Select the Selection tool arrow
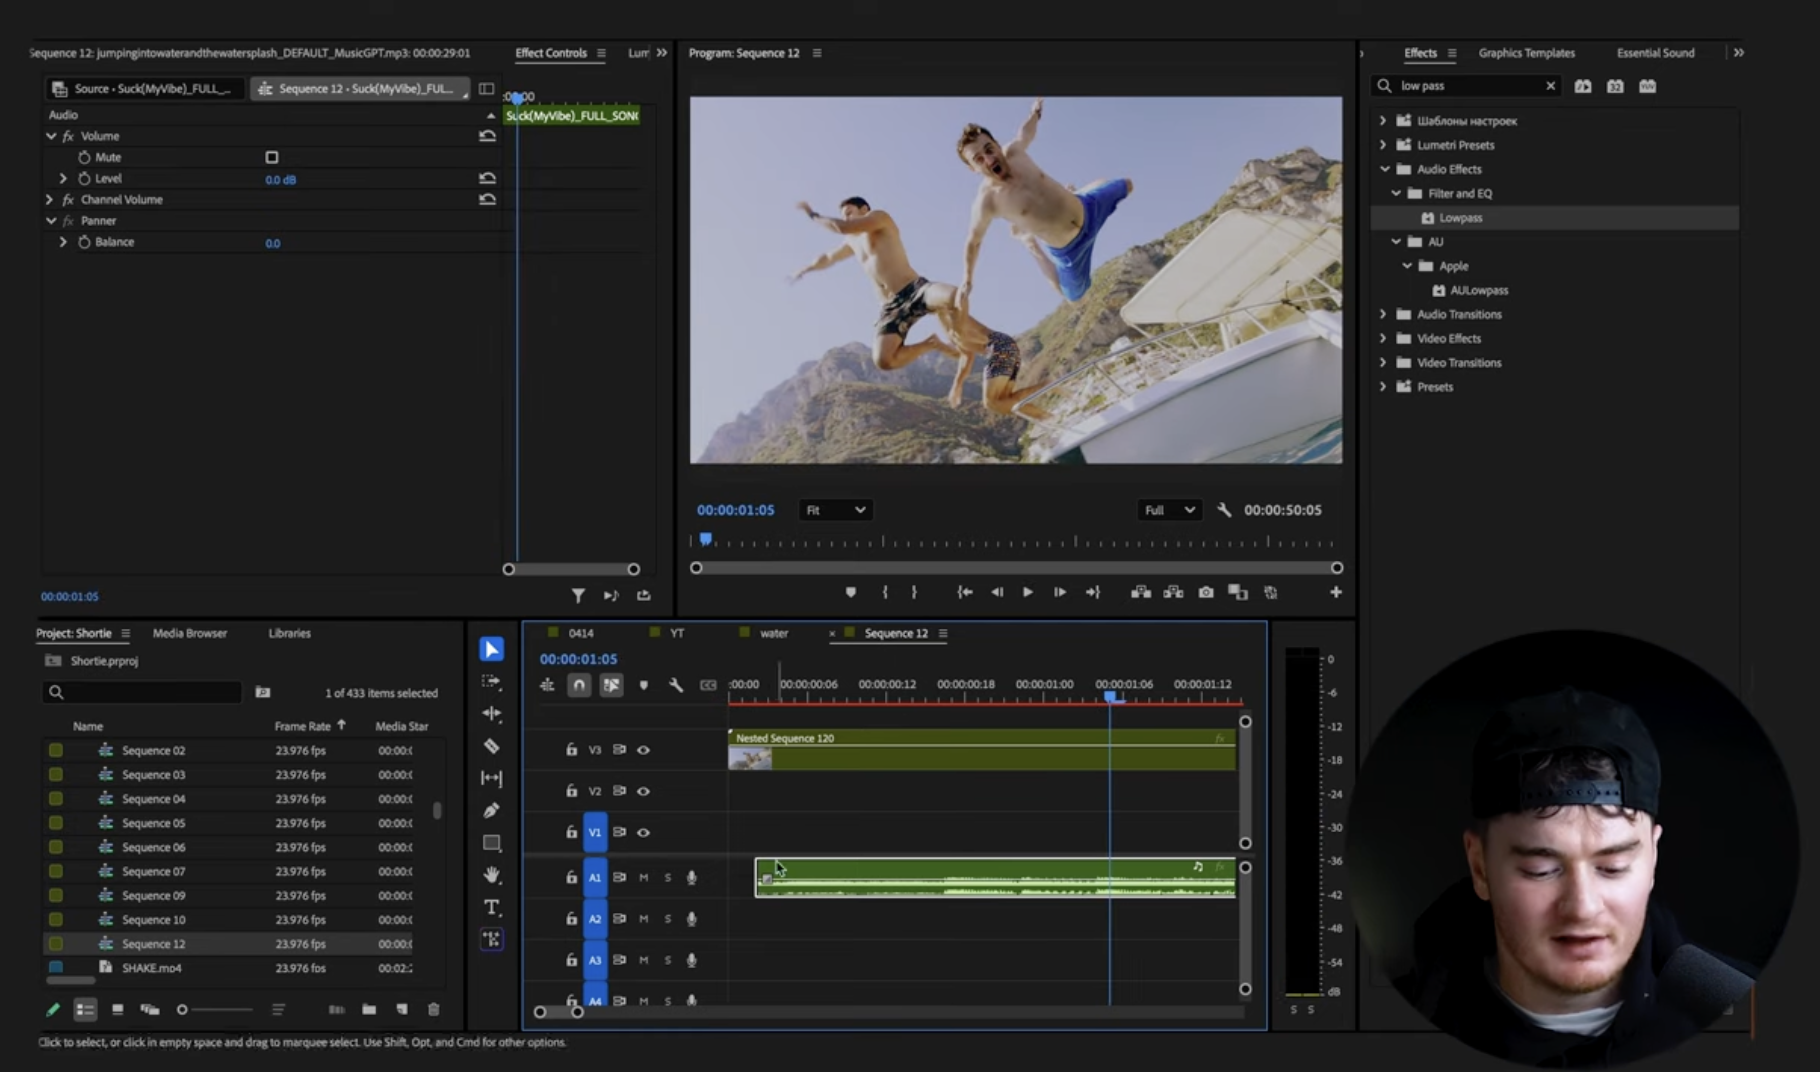Screen dimensions: 1820x1072 [491, 650]
